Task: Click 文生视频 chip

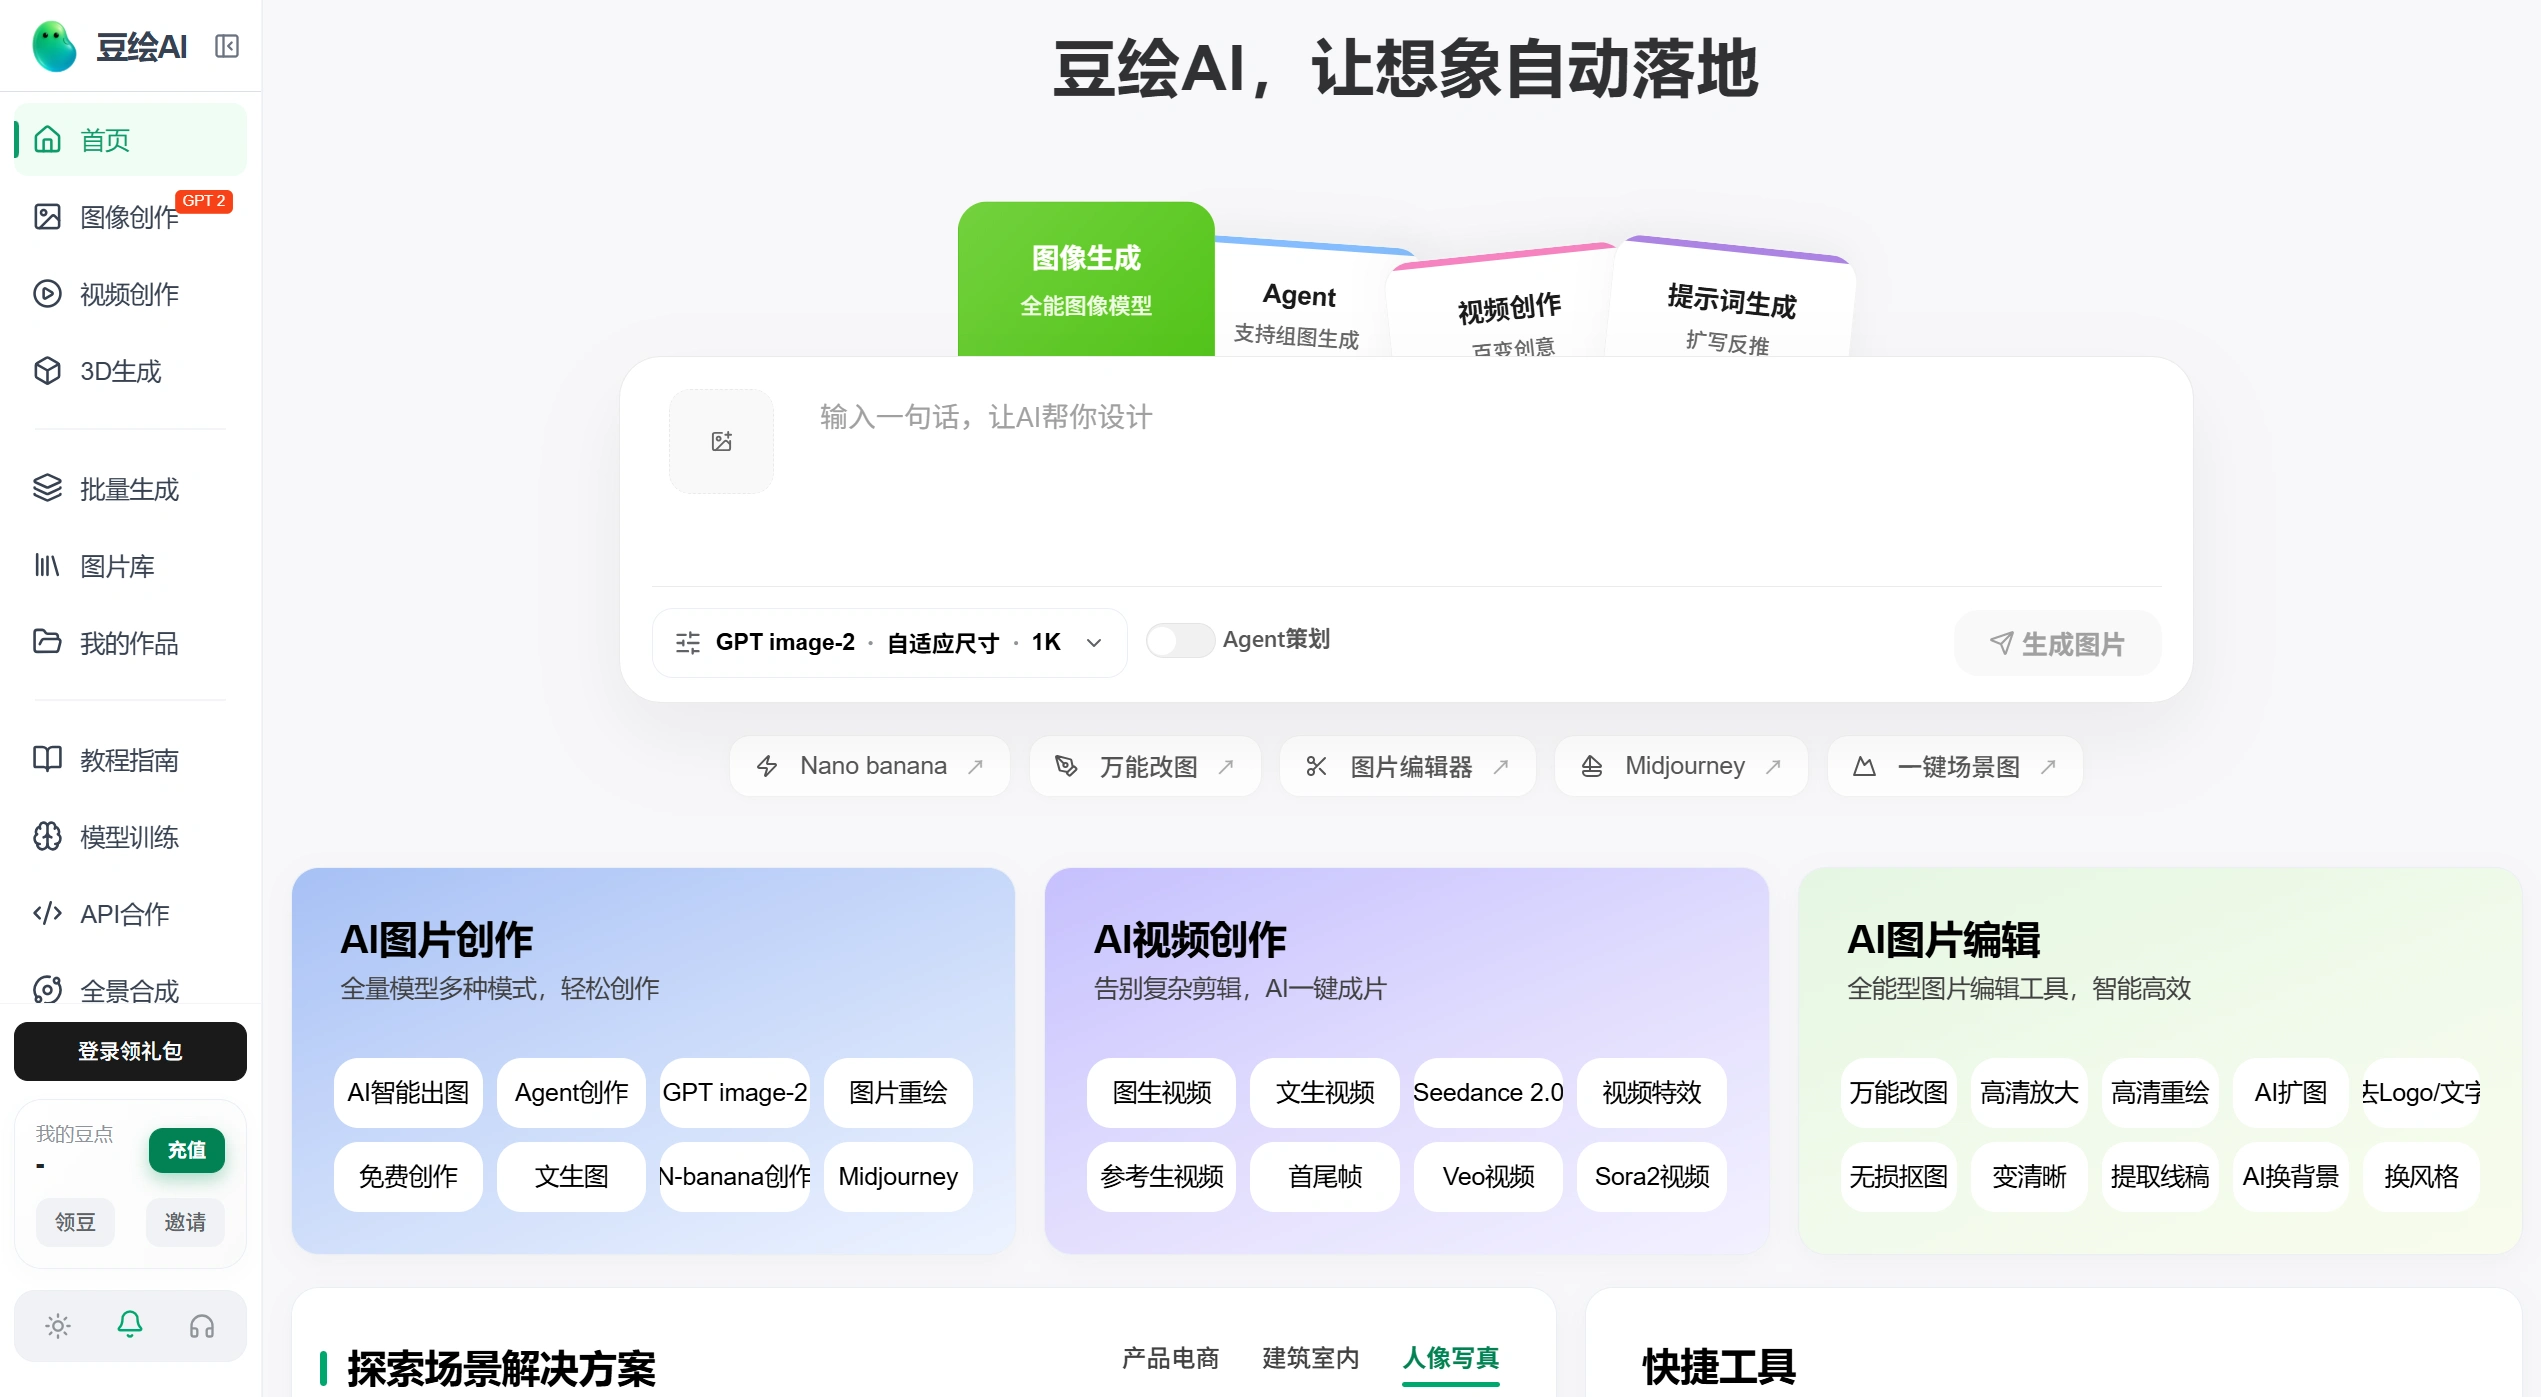Action: (1325, 1092)
